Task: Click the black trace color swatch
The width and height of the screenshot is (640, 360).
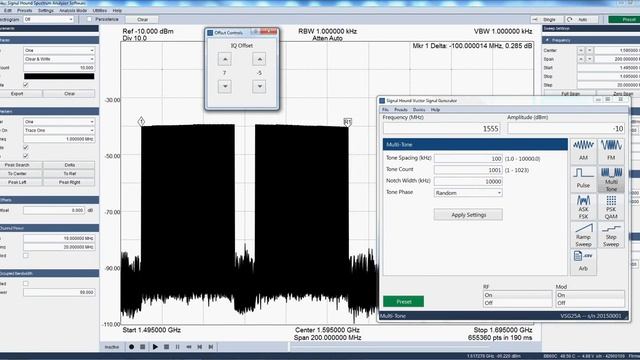Action: click(x=59, y=76)
